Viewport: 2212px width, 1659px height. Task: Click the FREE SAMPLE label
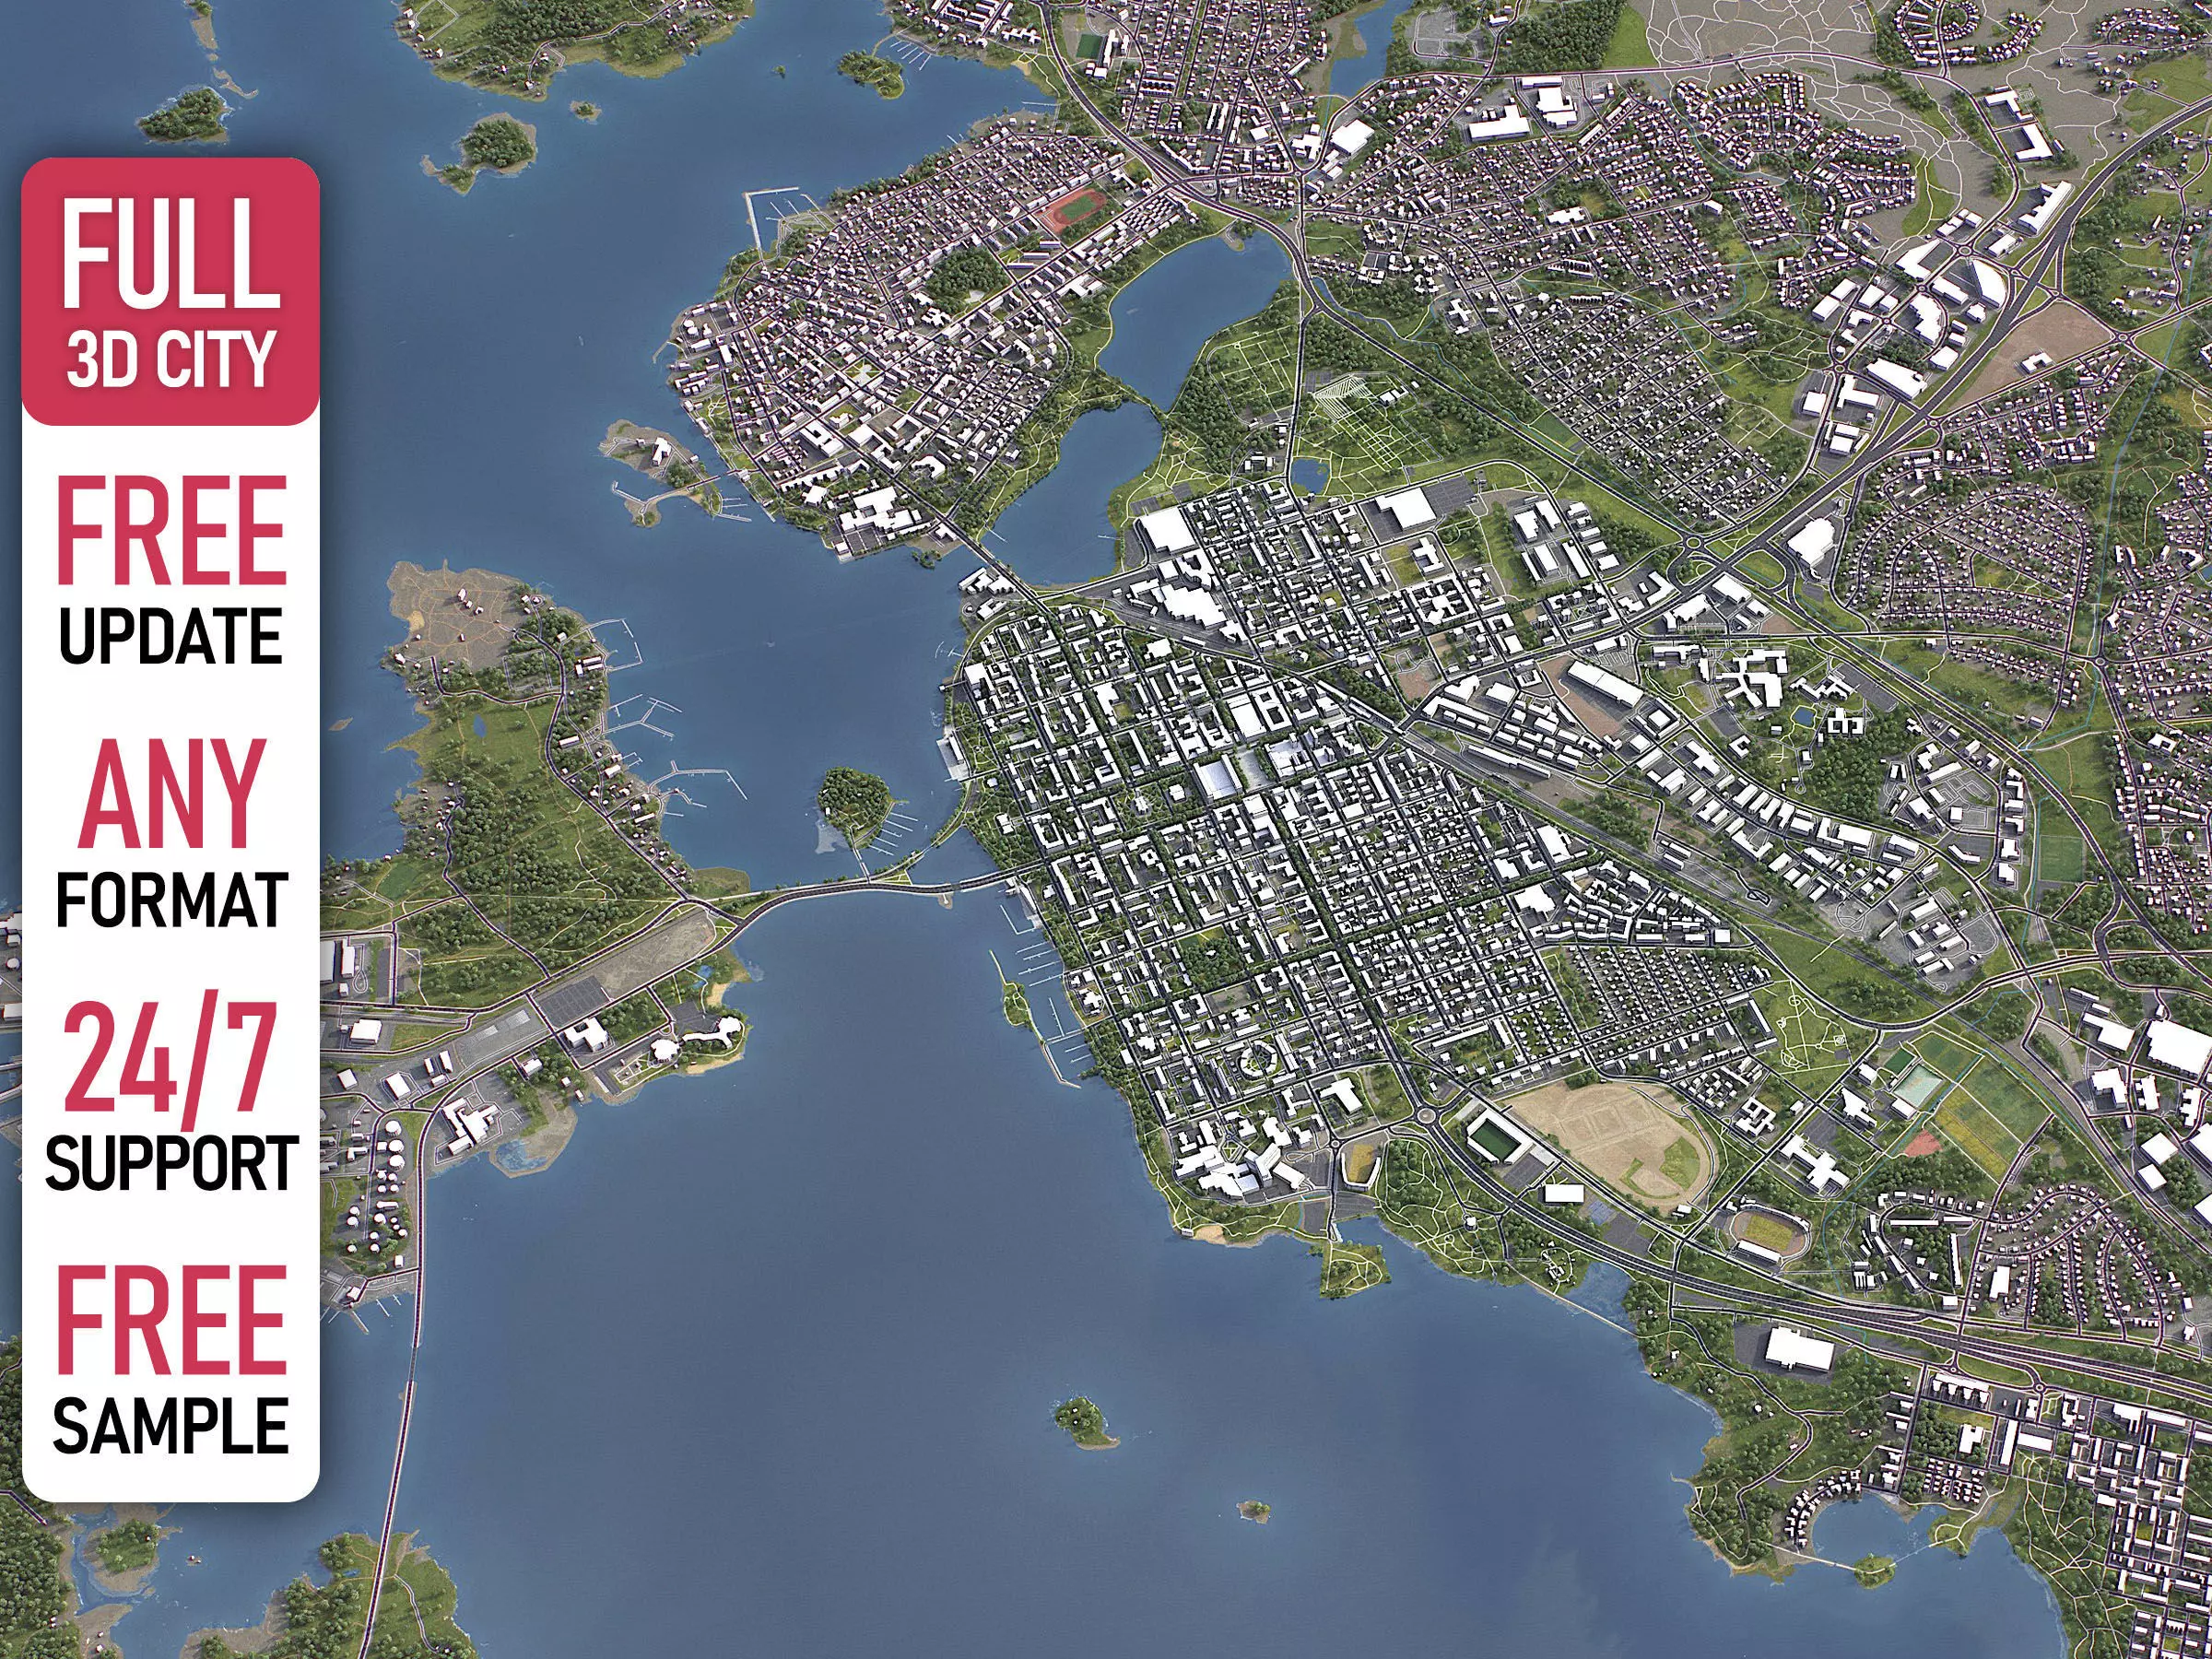click(x=170, y=1360)
